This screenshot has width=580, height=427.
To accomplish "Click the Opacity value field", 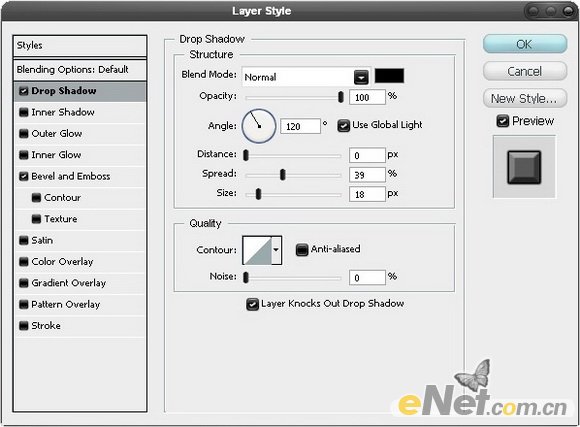I will click(367, 97).
